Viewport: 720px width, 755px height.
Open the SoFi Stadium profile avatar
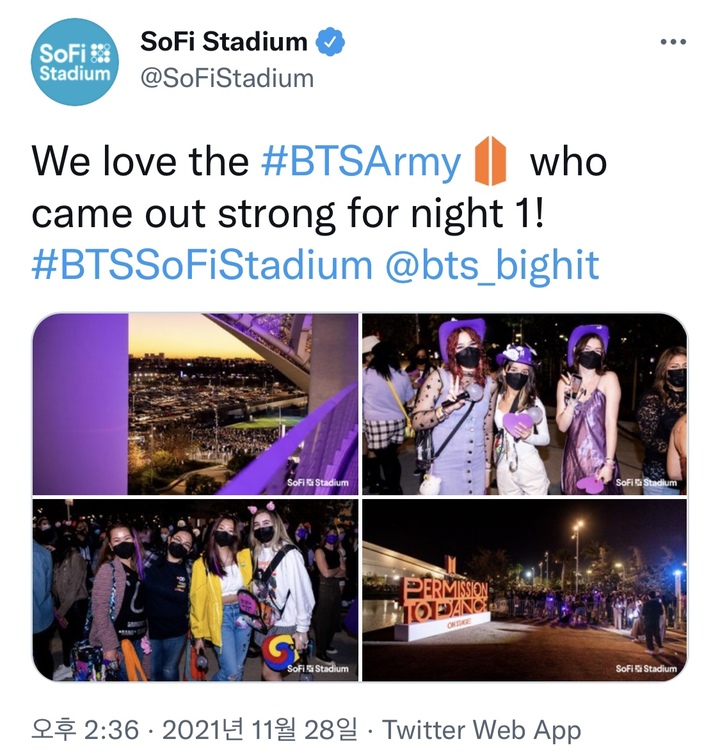(x=75, y=62)
